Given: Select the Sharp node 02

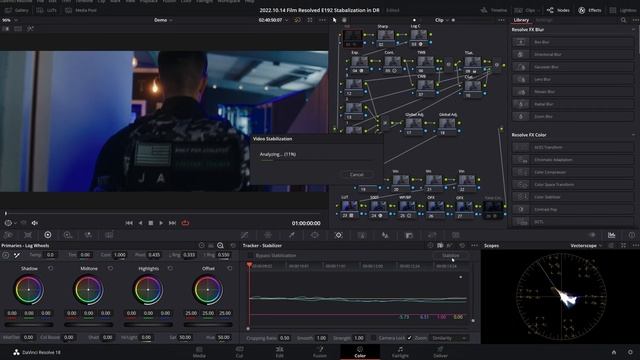Looking at the screenshot, I should [385, 38].
